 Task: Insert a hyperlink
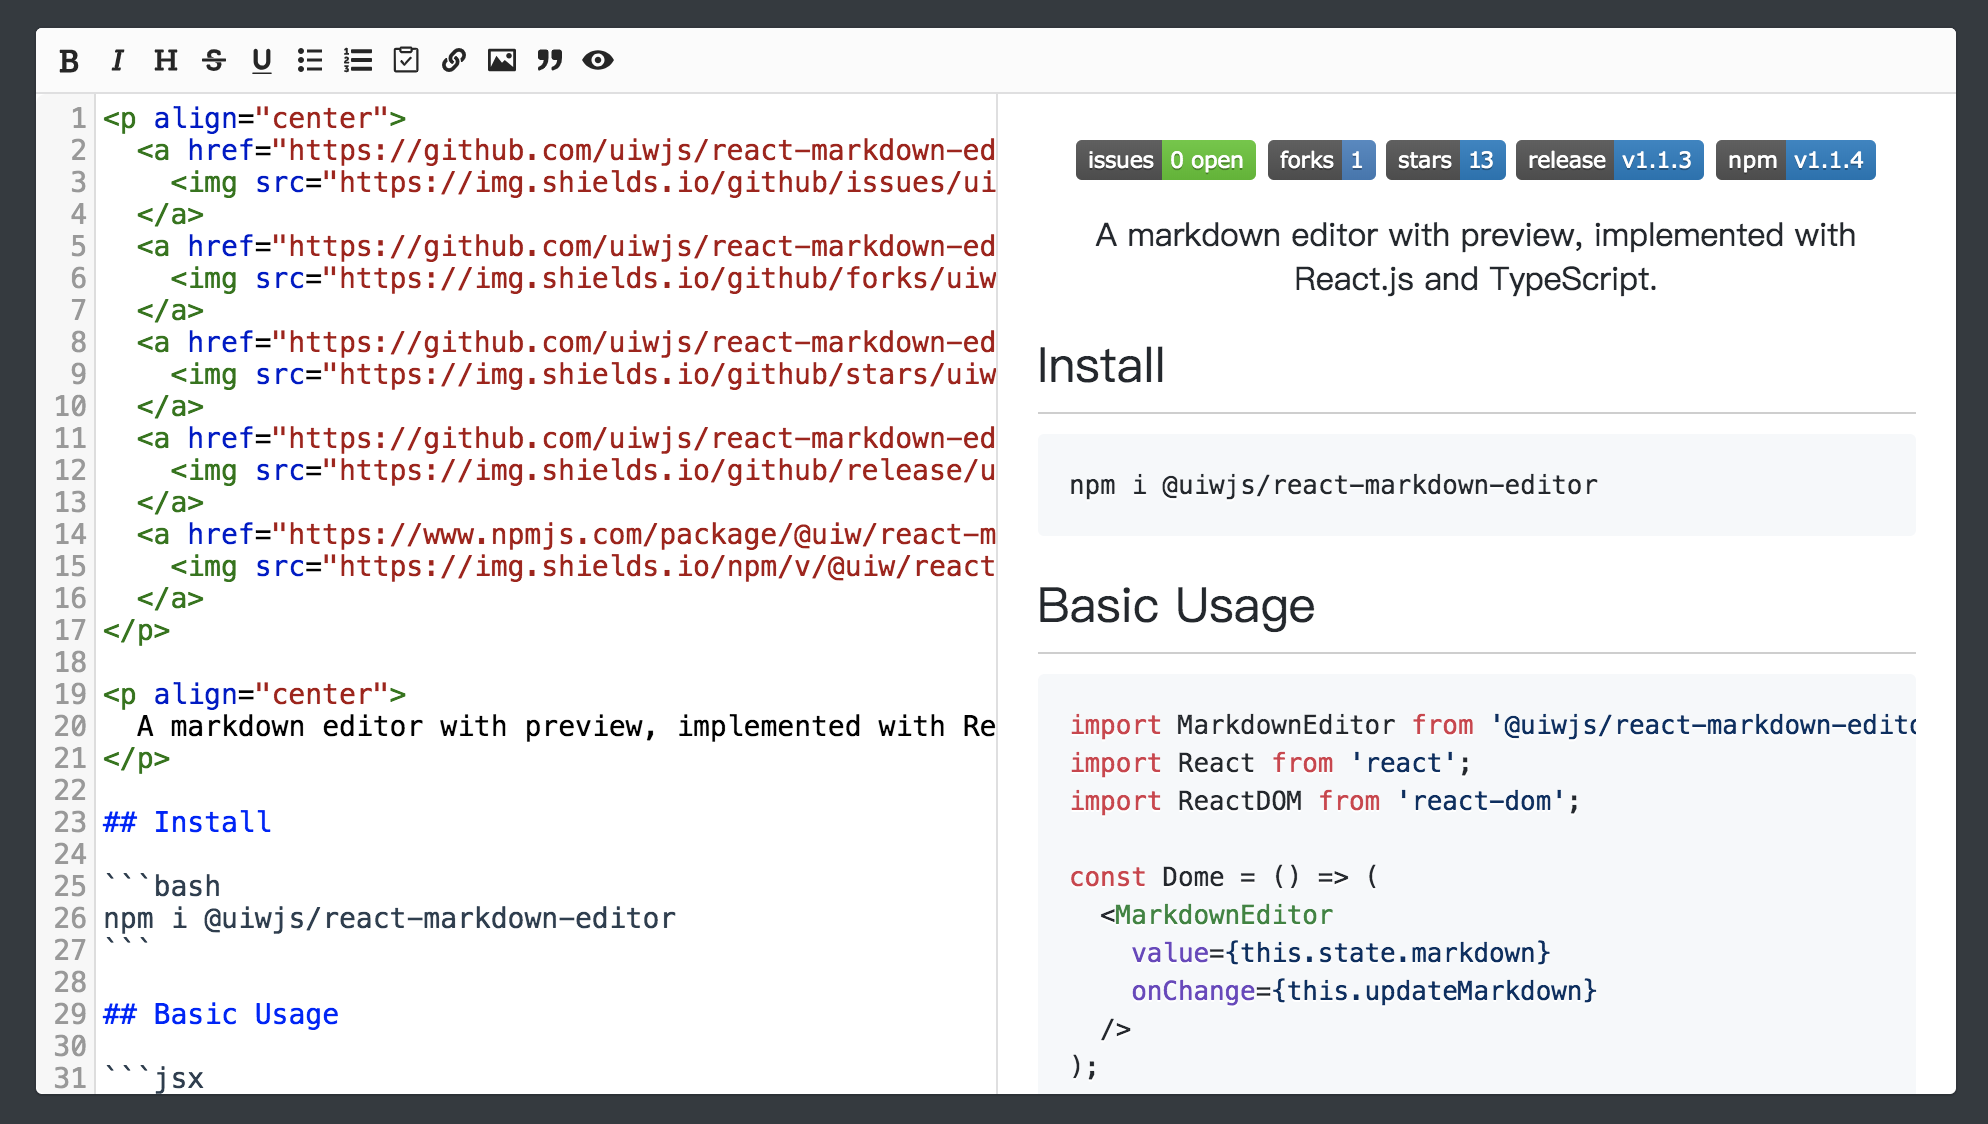[x=454, y=60]
